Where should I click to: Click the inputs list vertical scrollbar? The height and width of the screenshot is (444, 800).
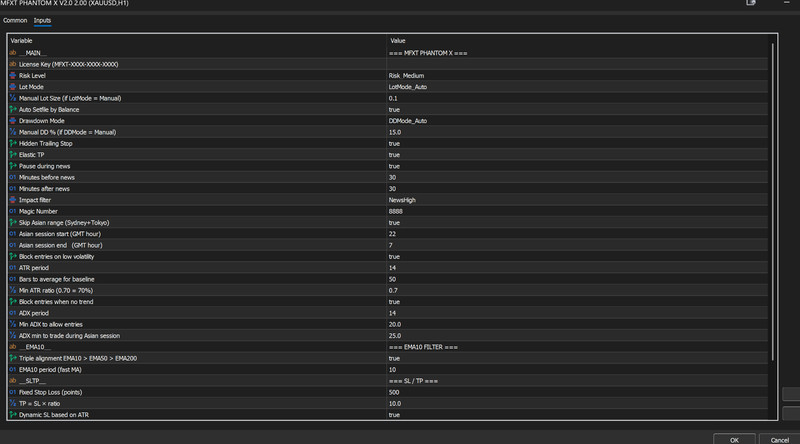pos(772,202)
